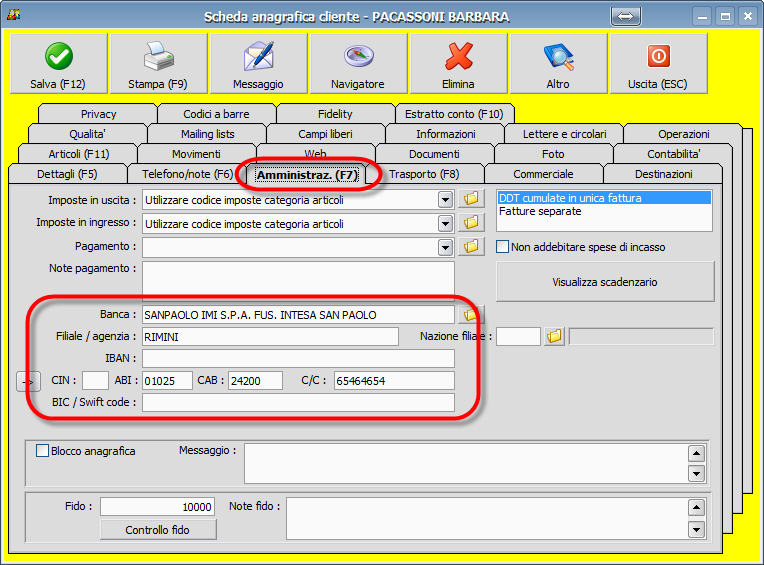This screenshot has width=764, height=565.
Task: Click the C/C field showing 65464654
Action: (x=394, y=380)
